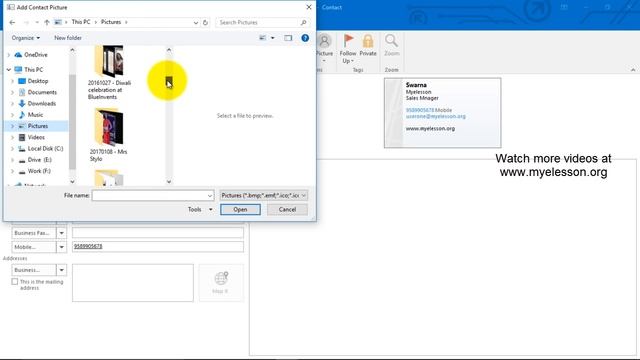640x360 pixels.
Task: Click Mobile number field 9589905678
Action: (158, 247)
